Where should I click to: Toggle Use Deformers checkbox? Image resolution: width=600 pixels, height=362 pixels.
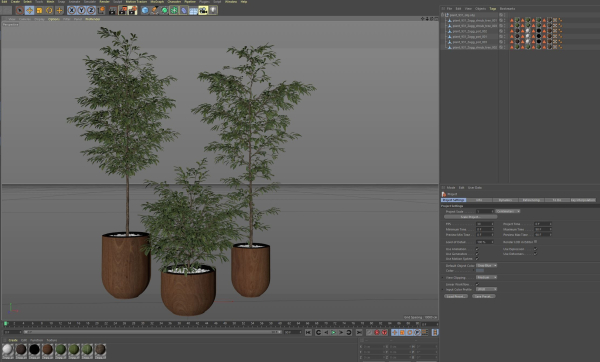click(x=535, y=254)
